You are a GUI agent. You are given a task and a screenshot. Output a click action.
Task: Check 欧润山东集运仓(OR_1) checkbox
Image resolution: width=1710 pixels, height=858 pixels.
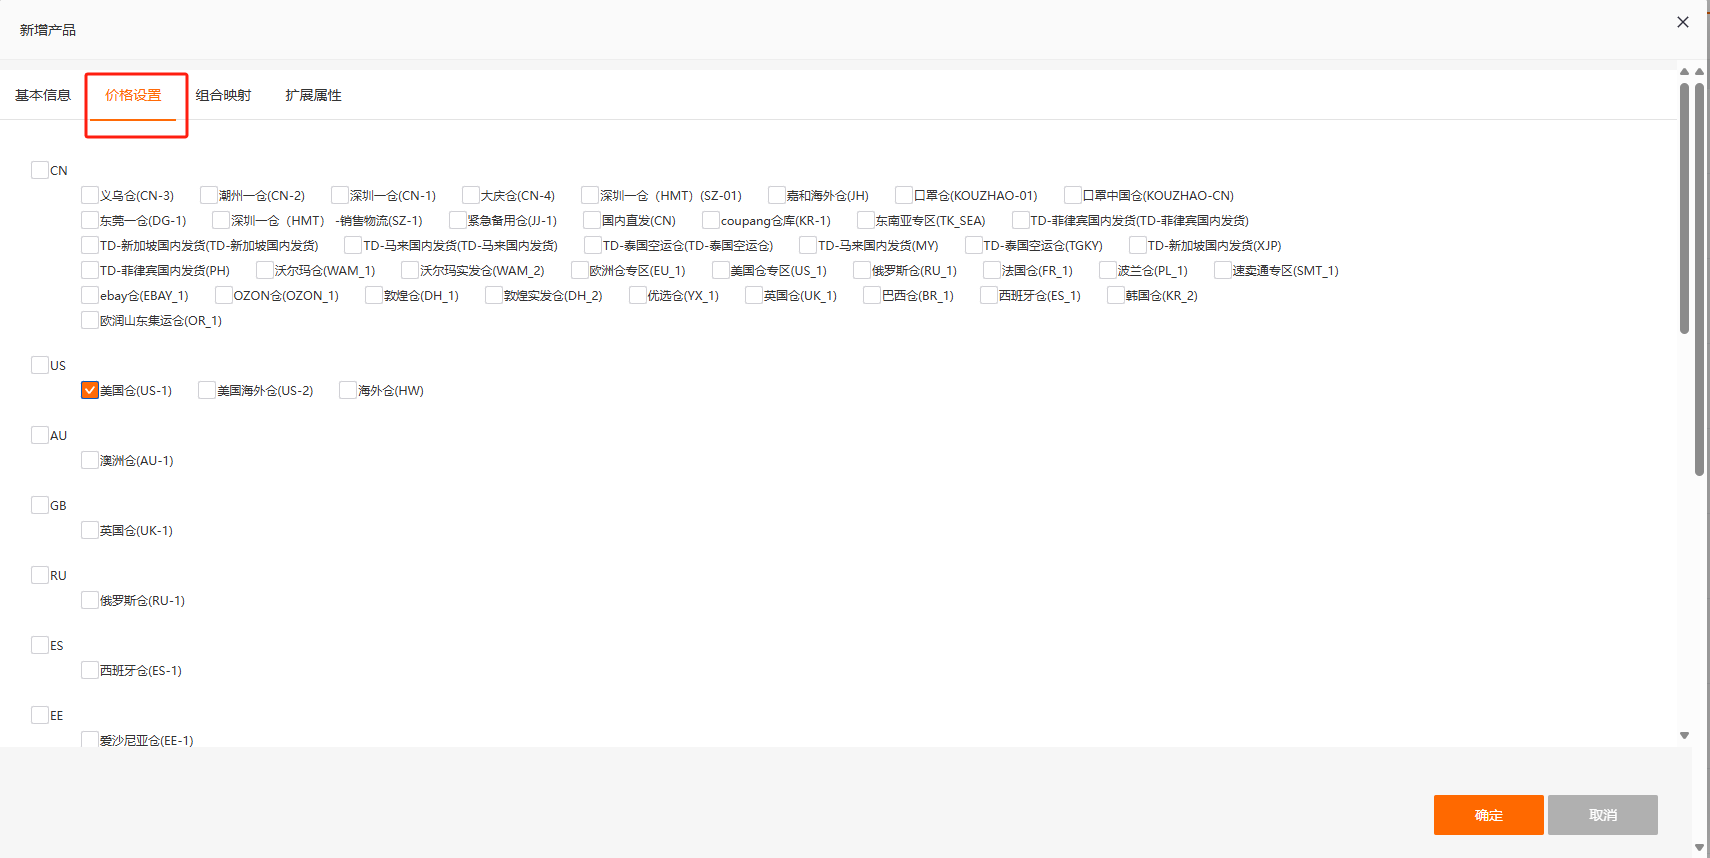(90, 320)
